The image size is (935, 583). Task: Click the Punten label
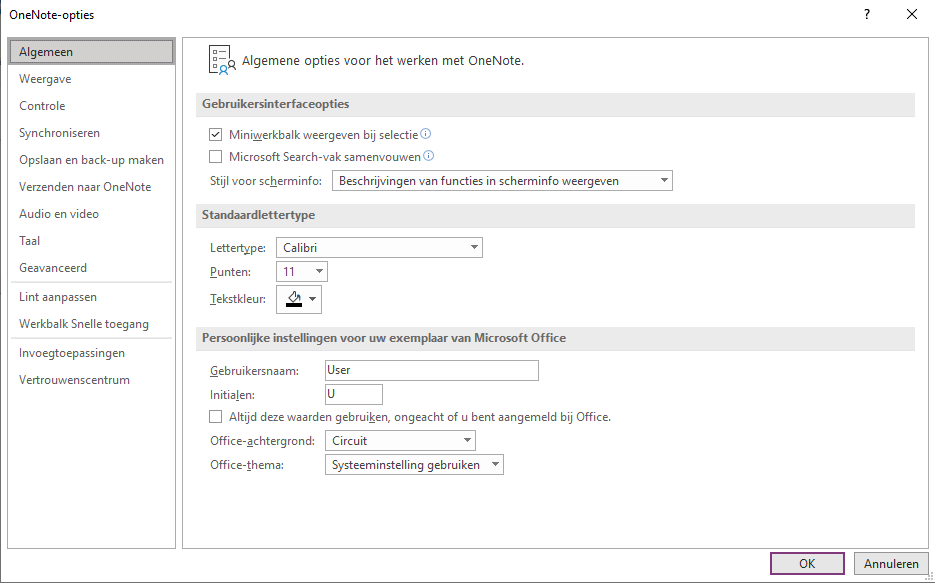(x=230, y=272)
